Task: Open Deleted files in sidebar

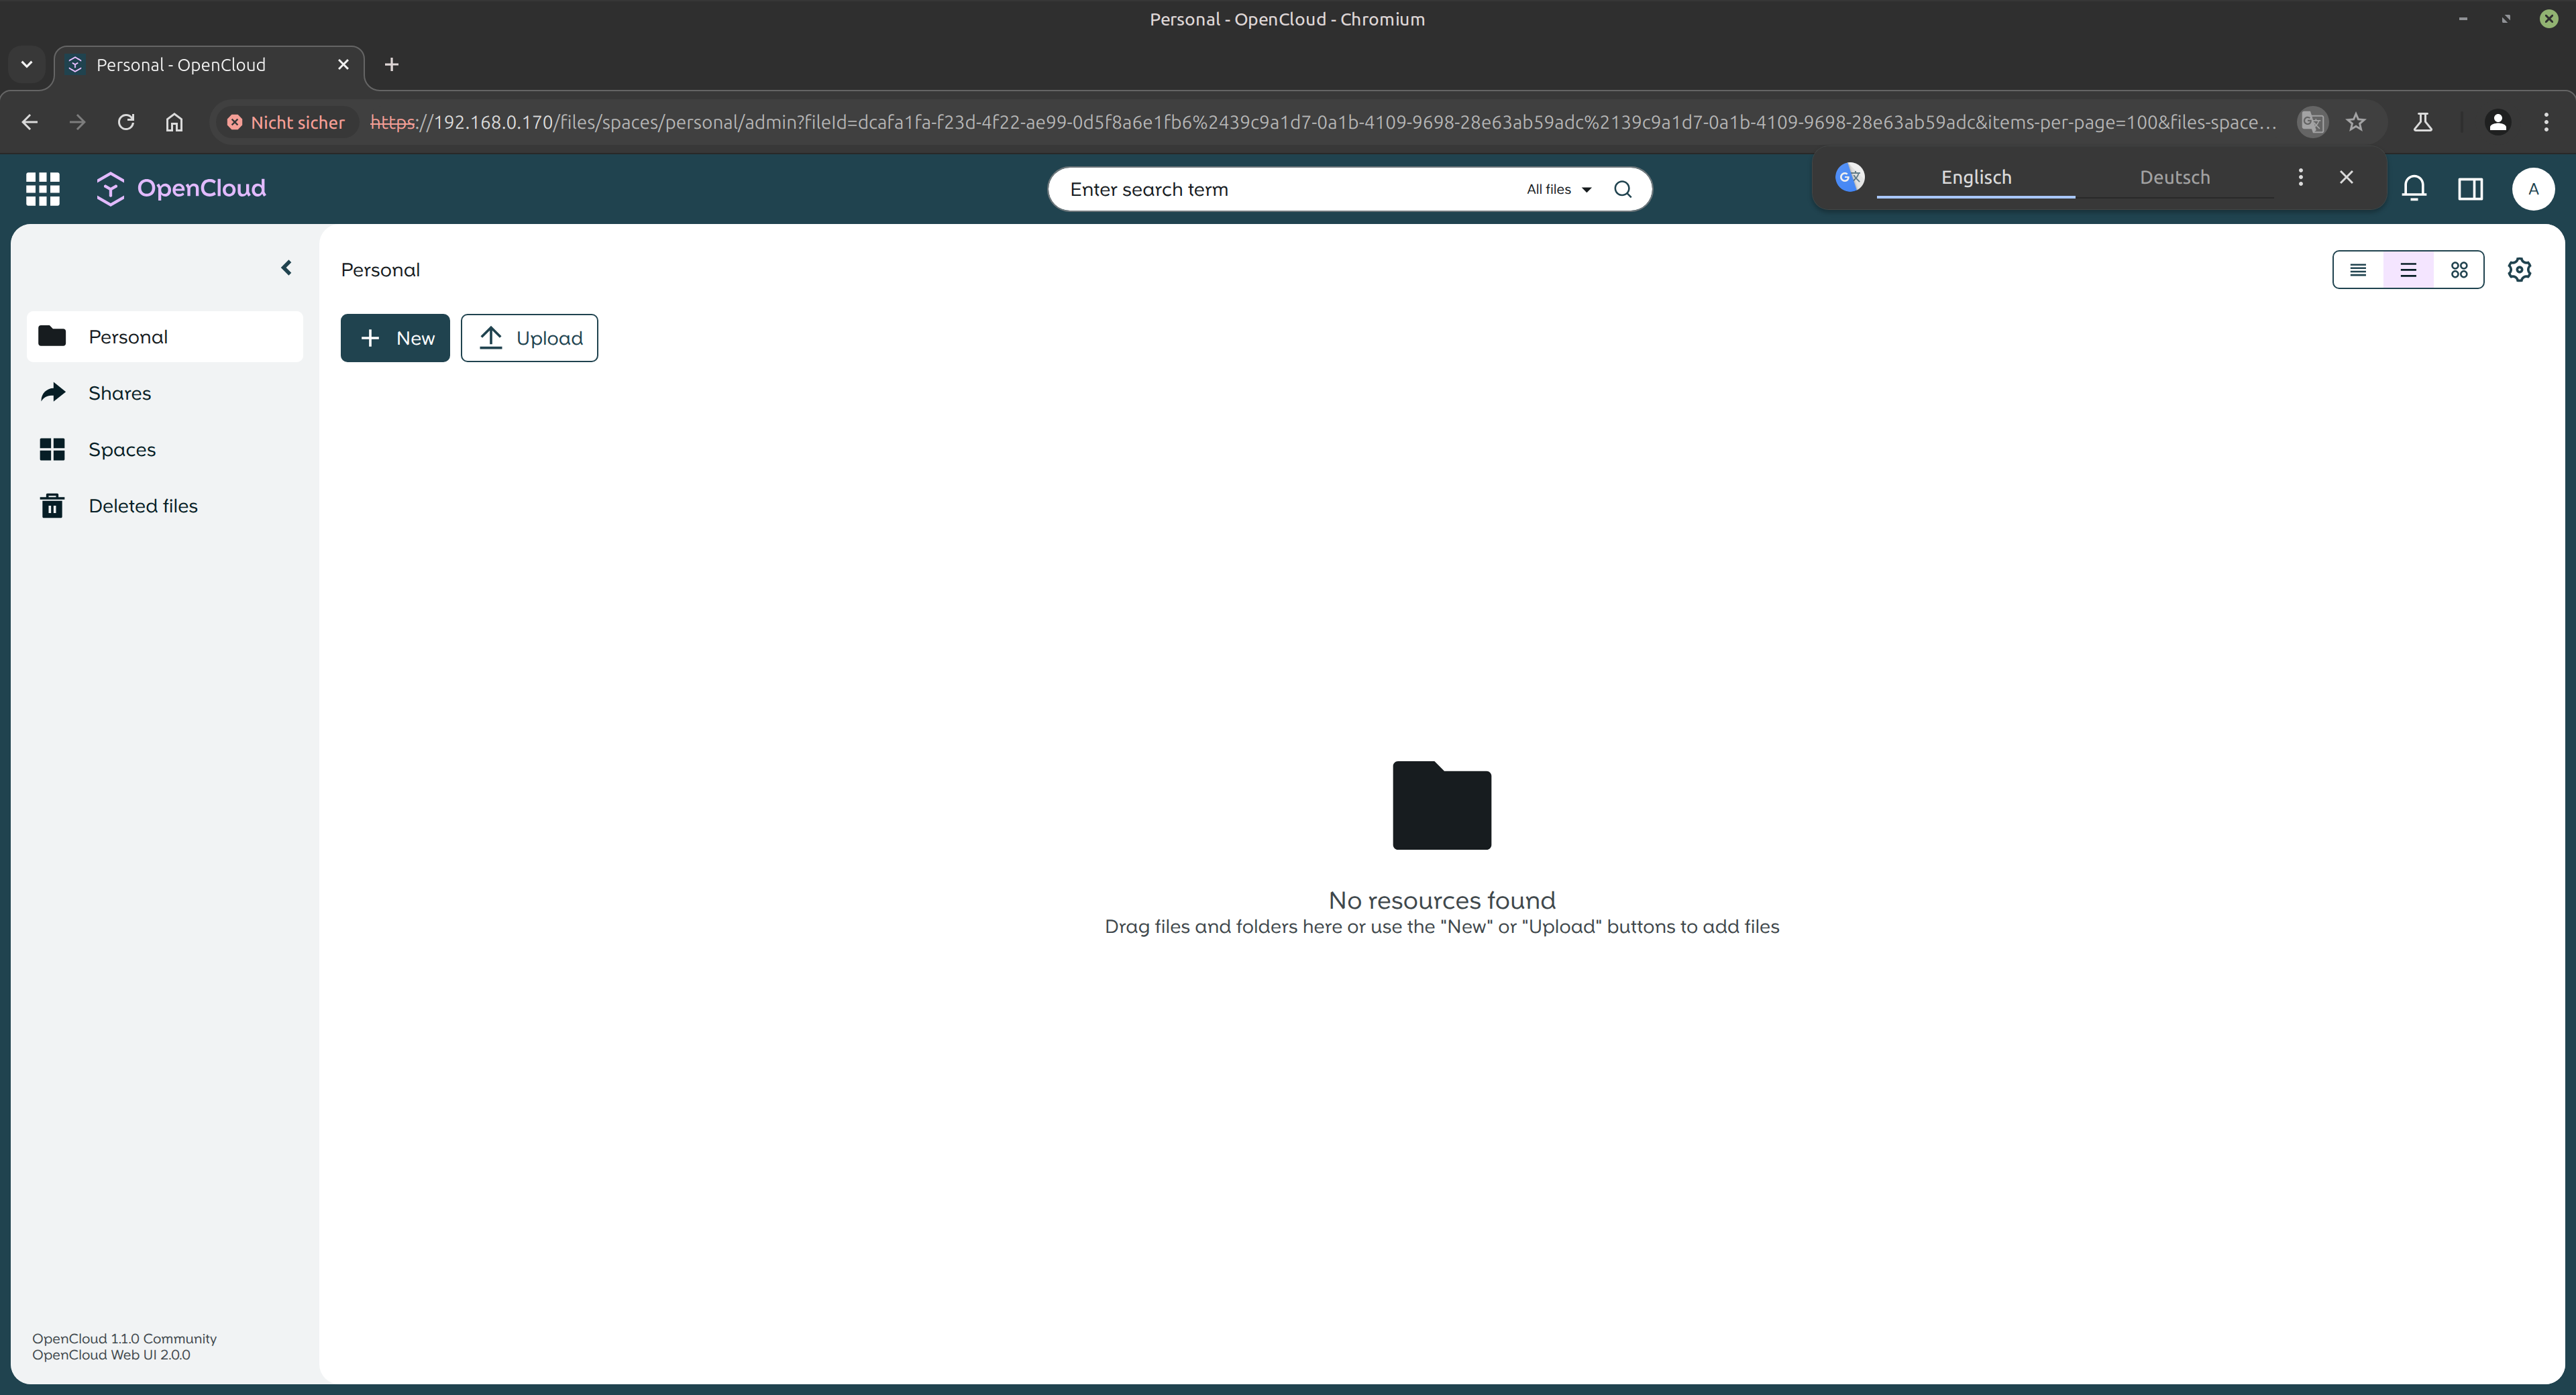Action: pyautogui.click(x=165, y=506)
